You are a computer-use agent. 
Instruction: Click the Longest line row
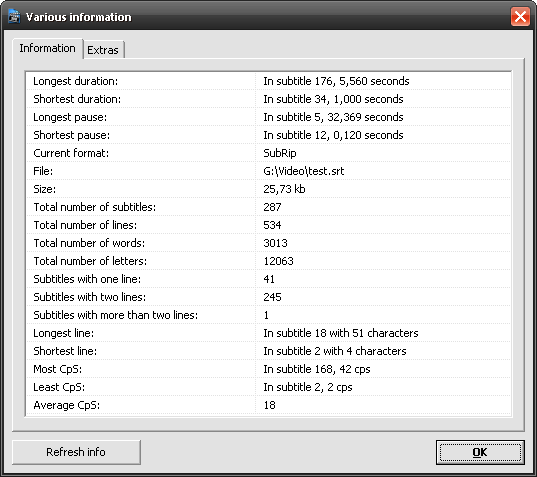[268, 333]
